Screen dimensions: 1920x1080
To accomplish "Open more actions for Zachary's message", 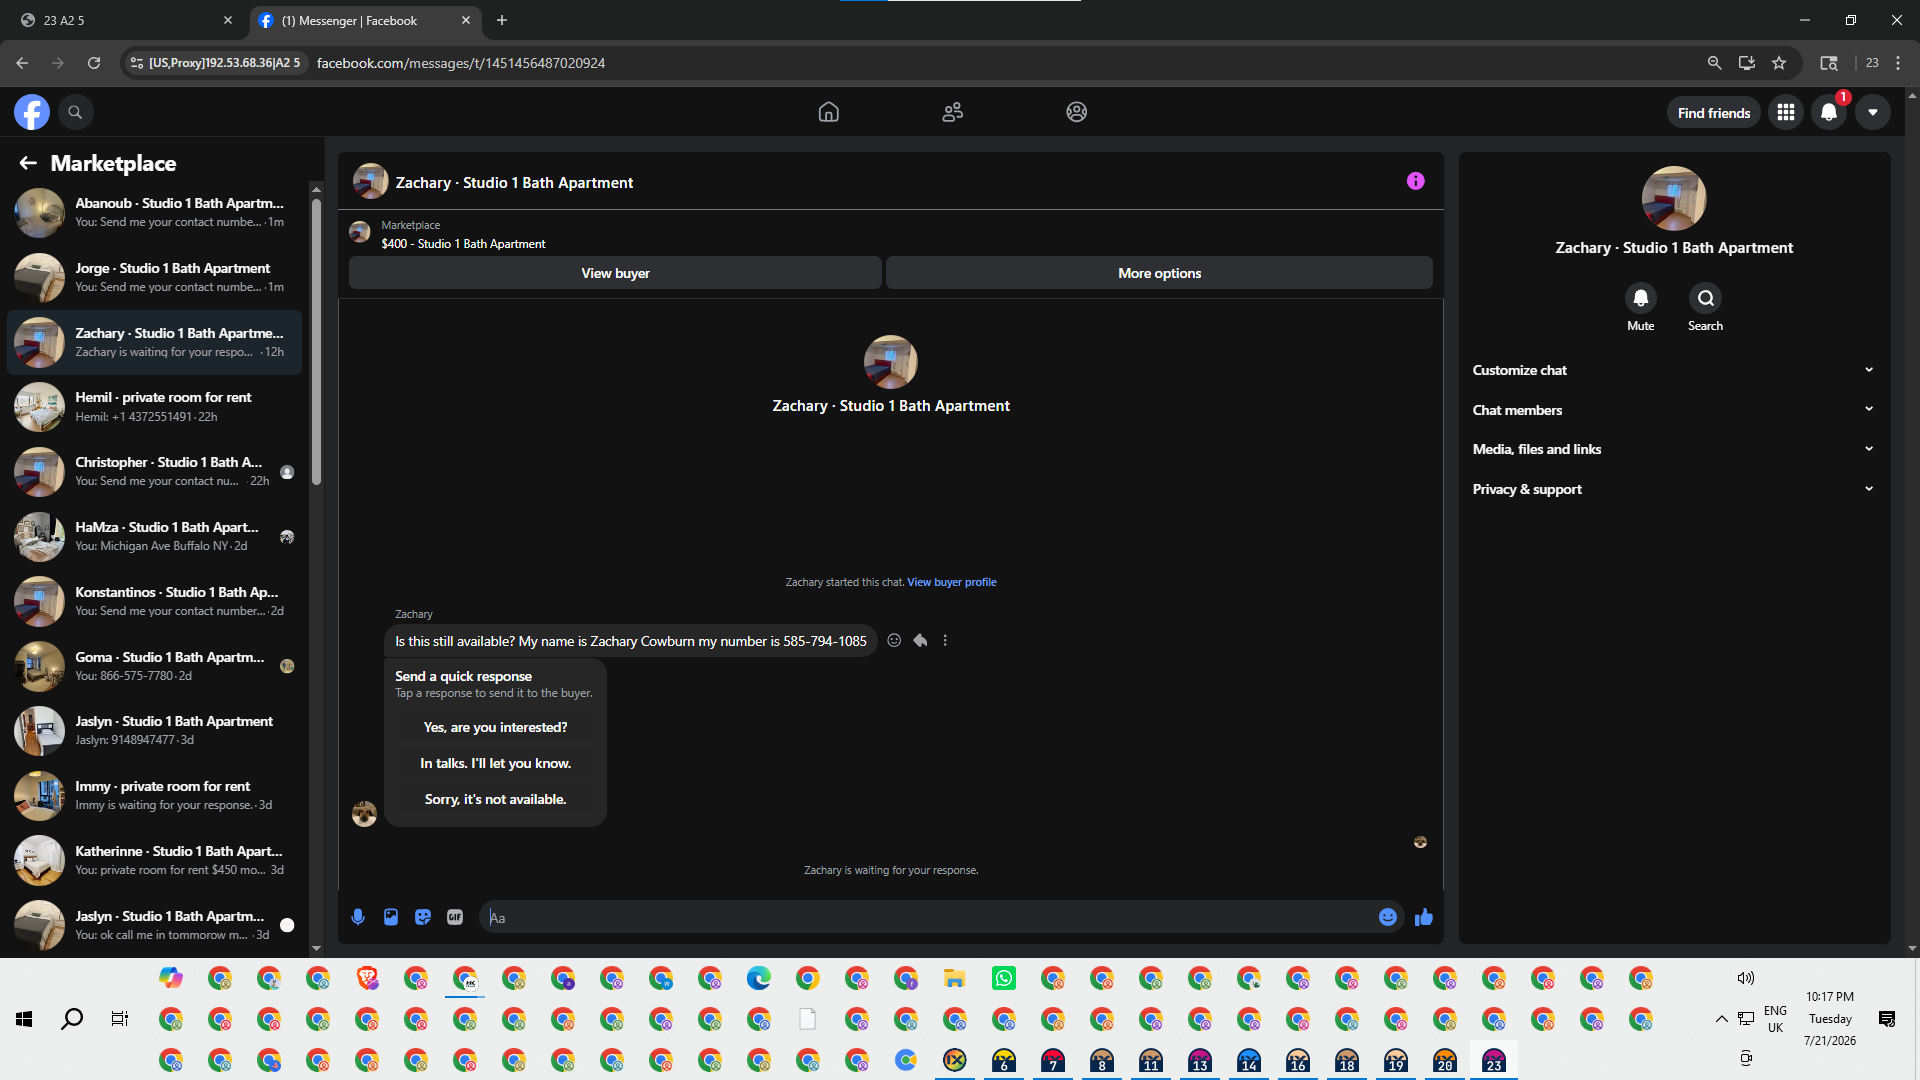I will click(945, 641).
